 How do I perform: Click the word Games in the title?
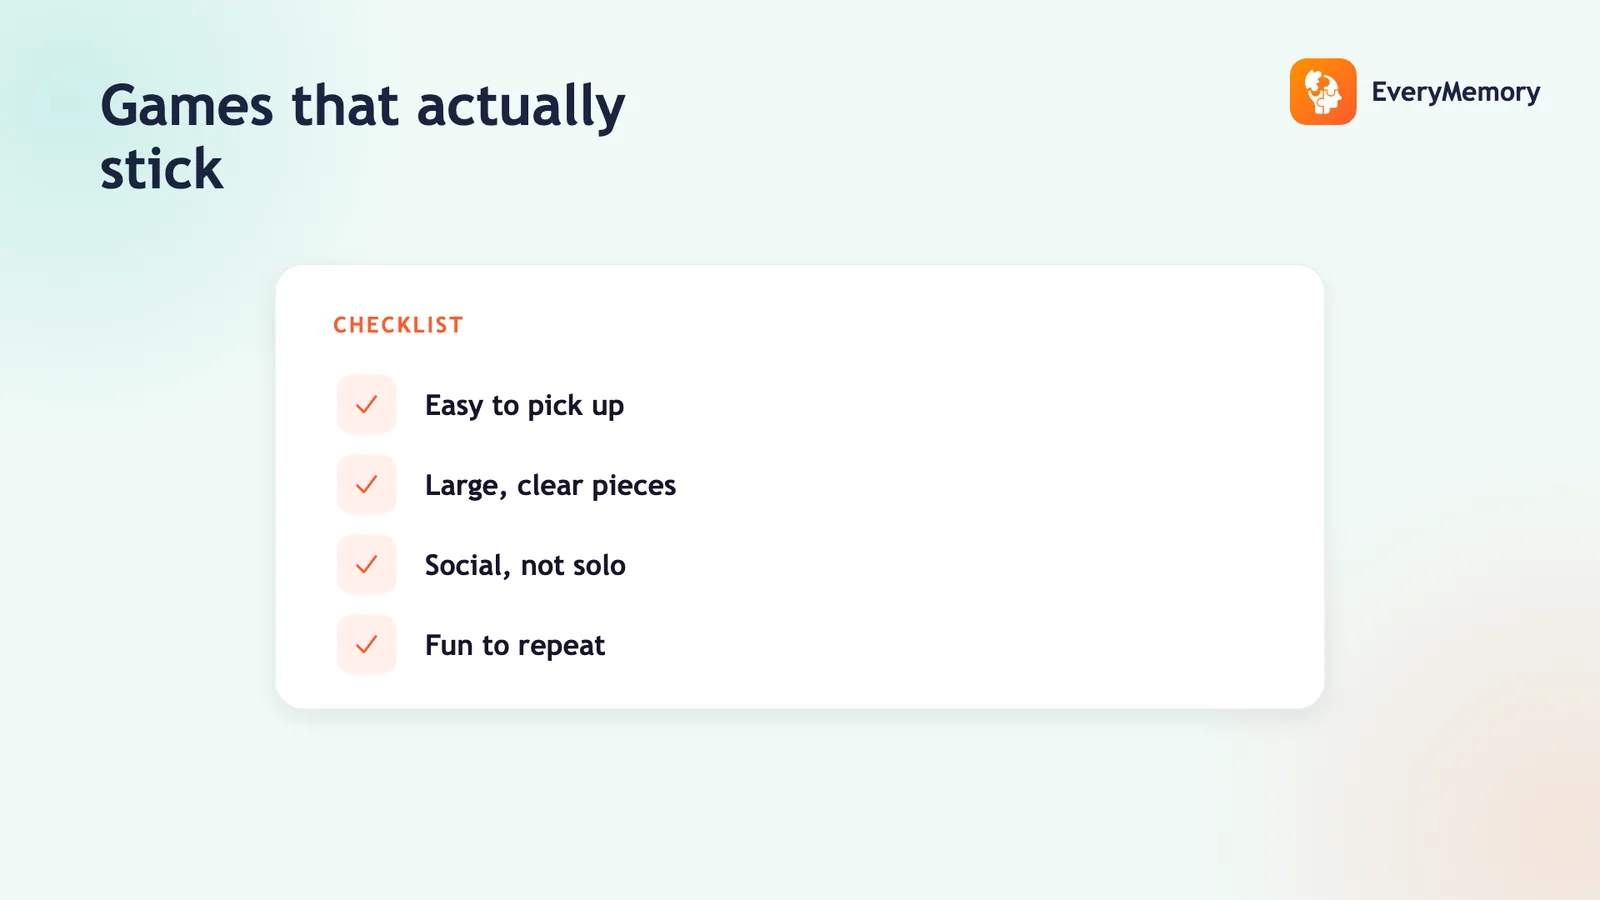tap(187, 106)
